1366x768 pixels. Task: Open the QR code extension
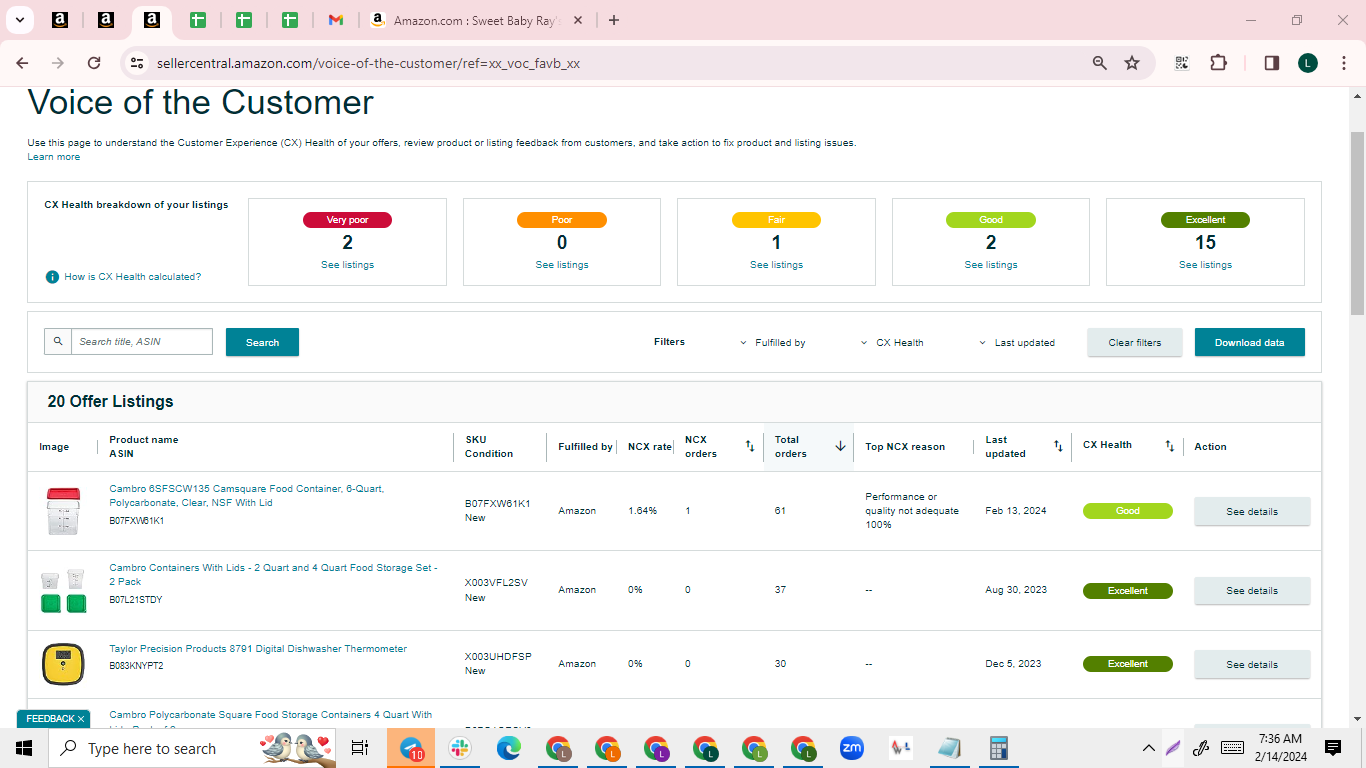(1182, 63)
